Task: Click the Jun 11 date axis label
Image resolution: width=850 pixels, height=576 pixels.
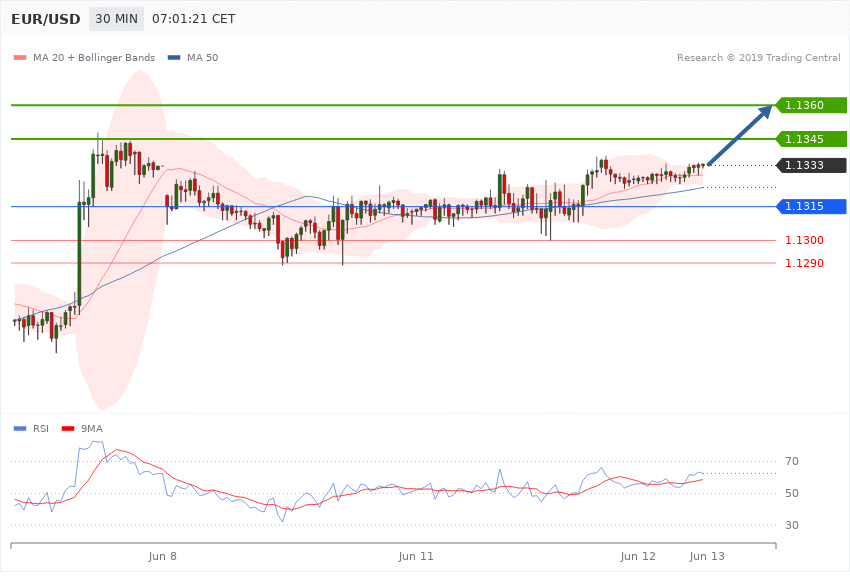Action: coord(416,556)
